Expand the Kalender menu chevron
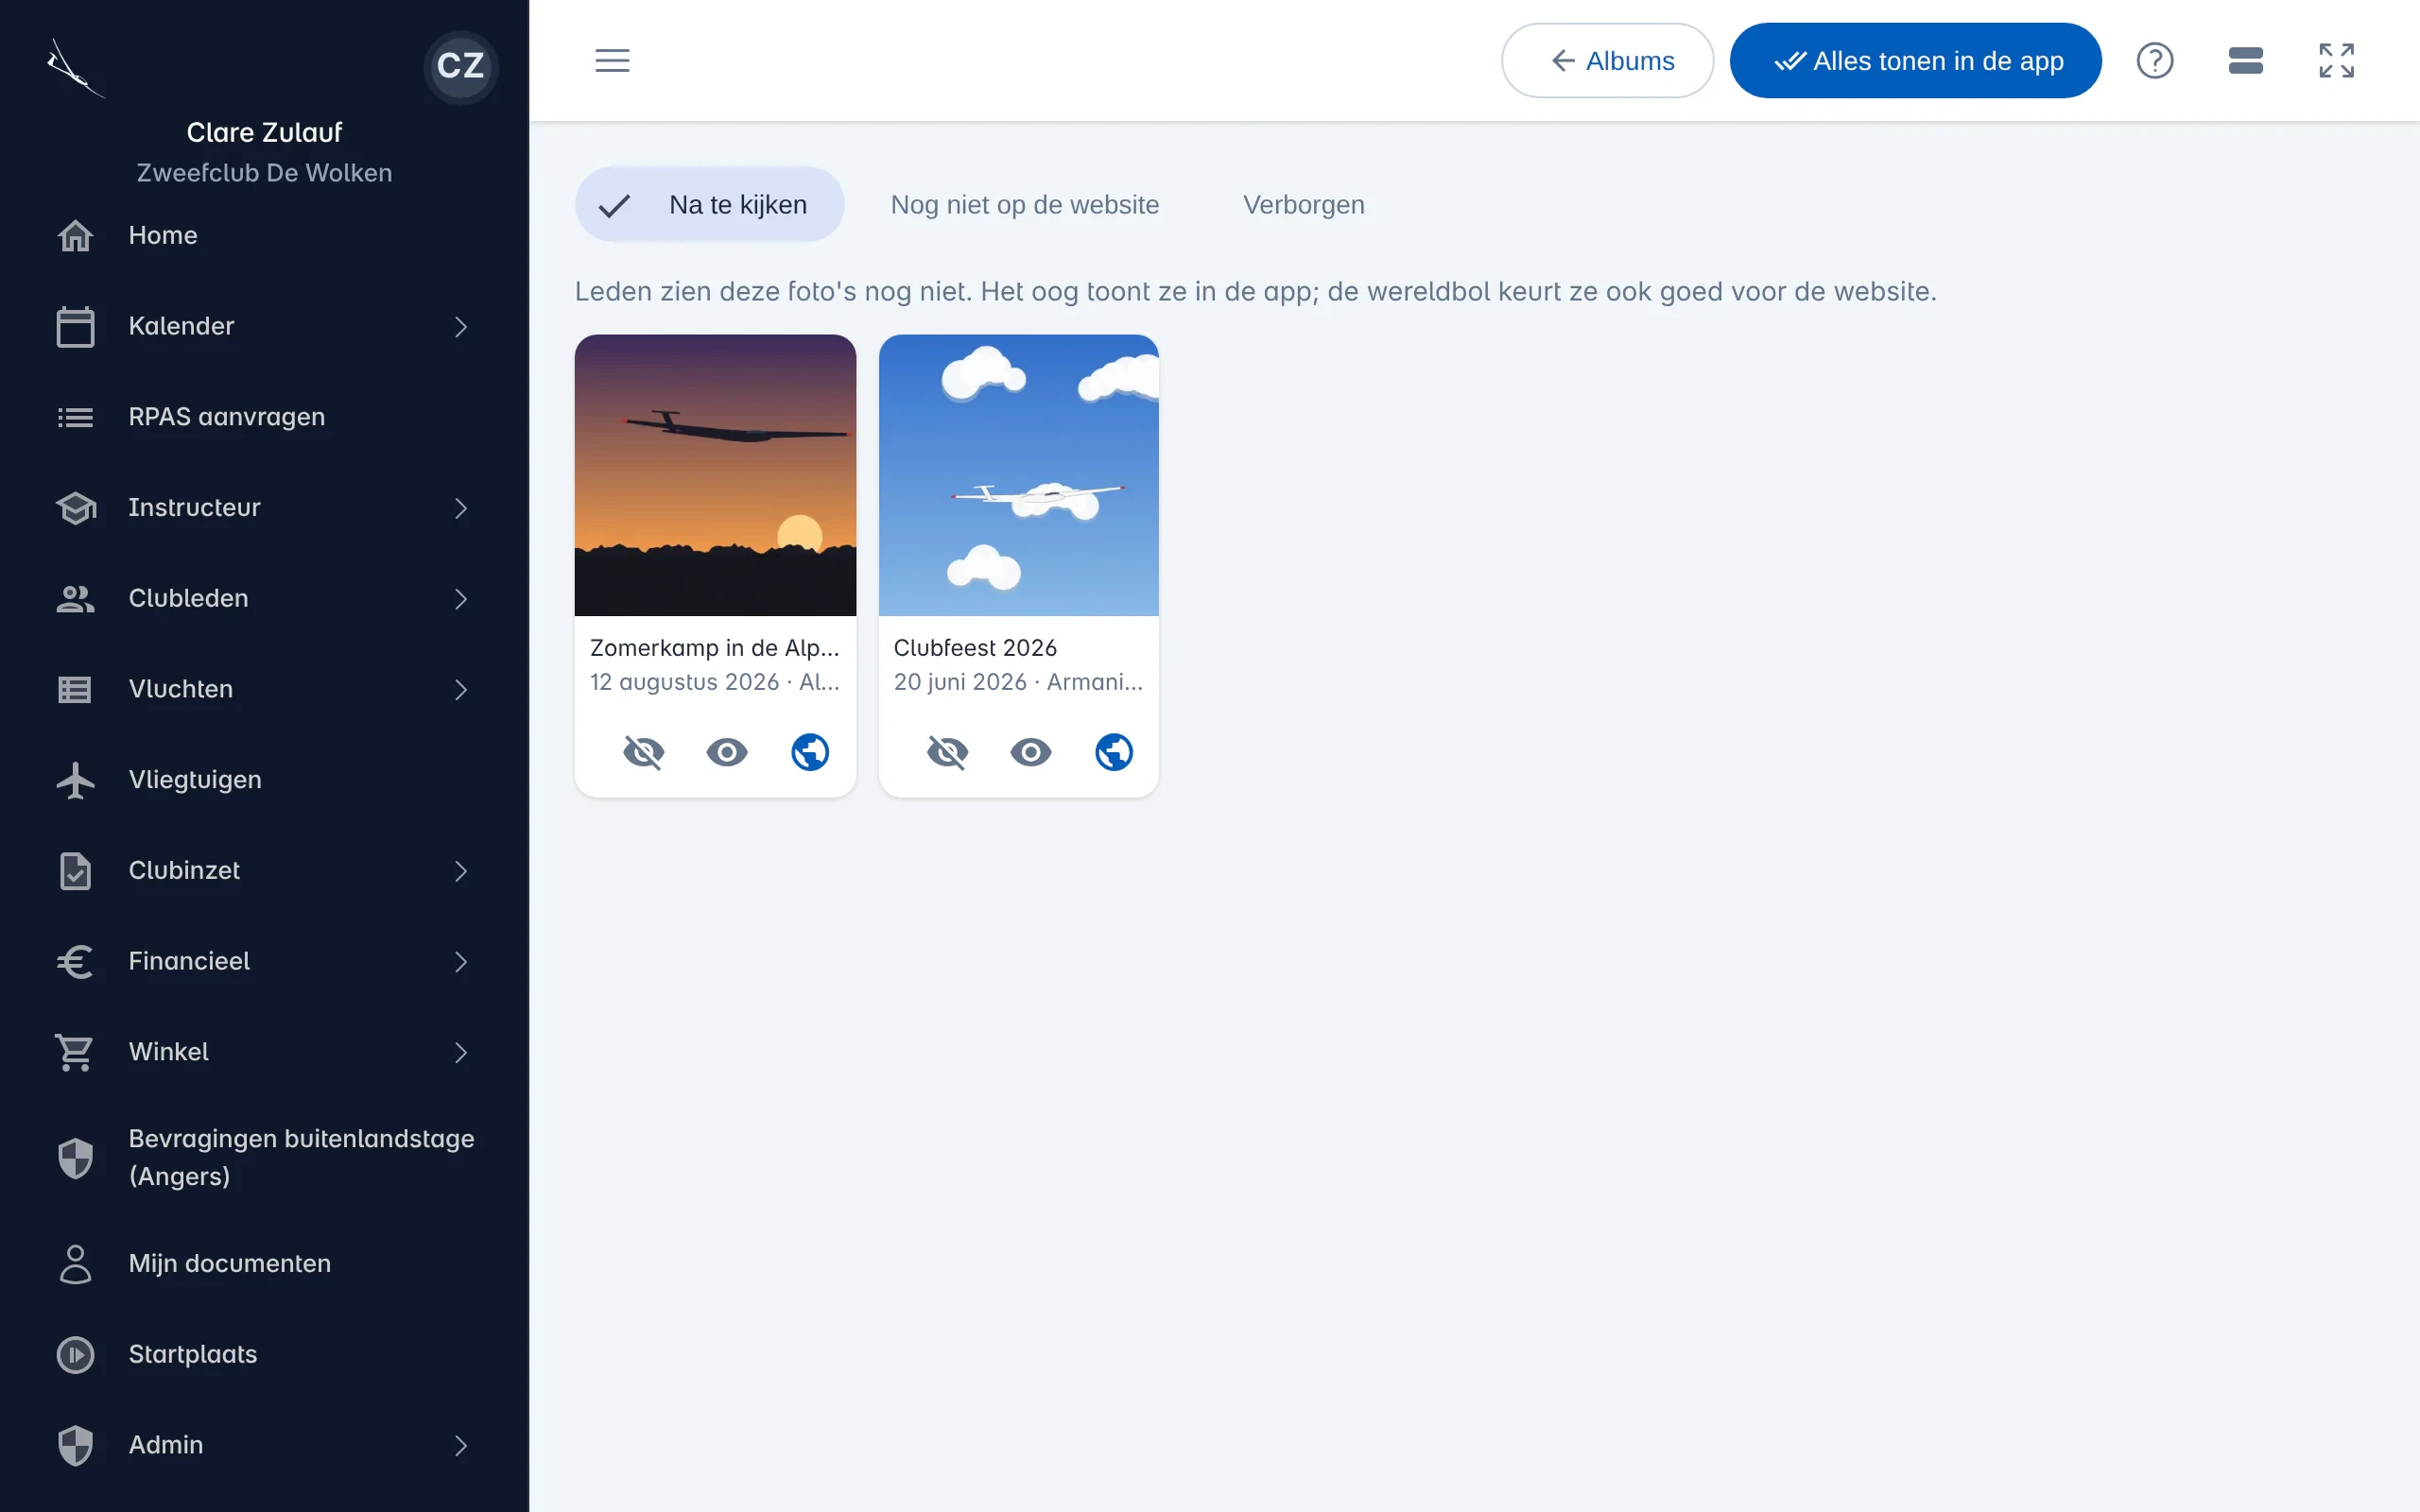Screen dimensions: 2420x1512 click(x=461, y=327)
